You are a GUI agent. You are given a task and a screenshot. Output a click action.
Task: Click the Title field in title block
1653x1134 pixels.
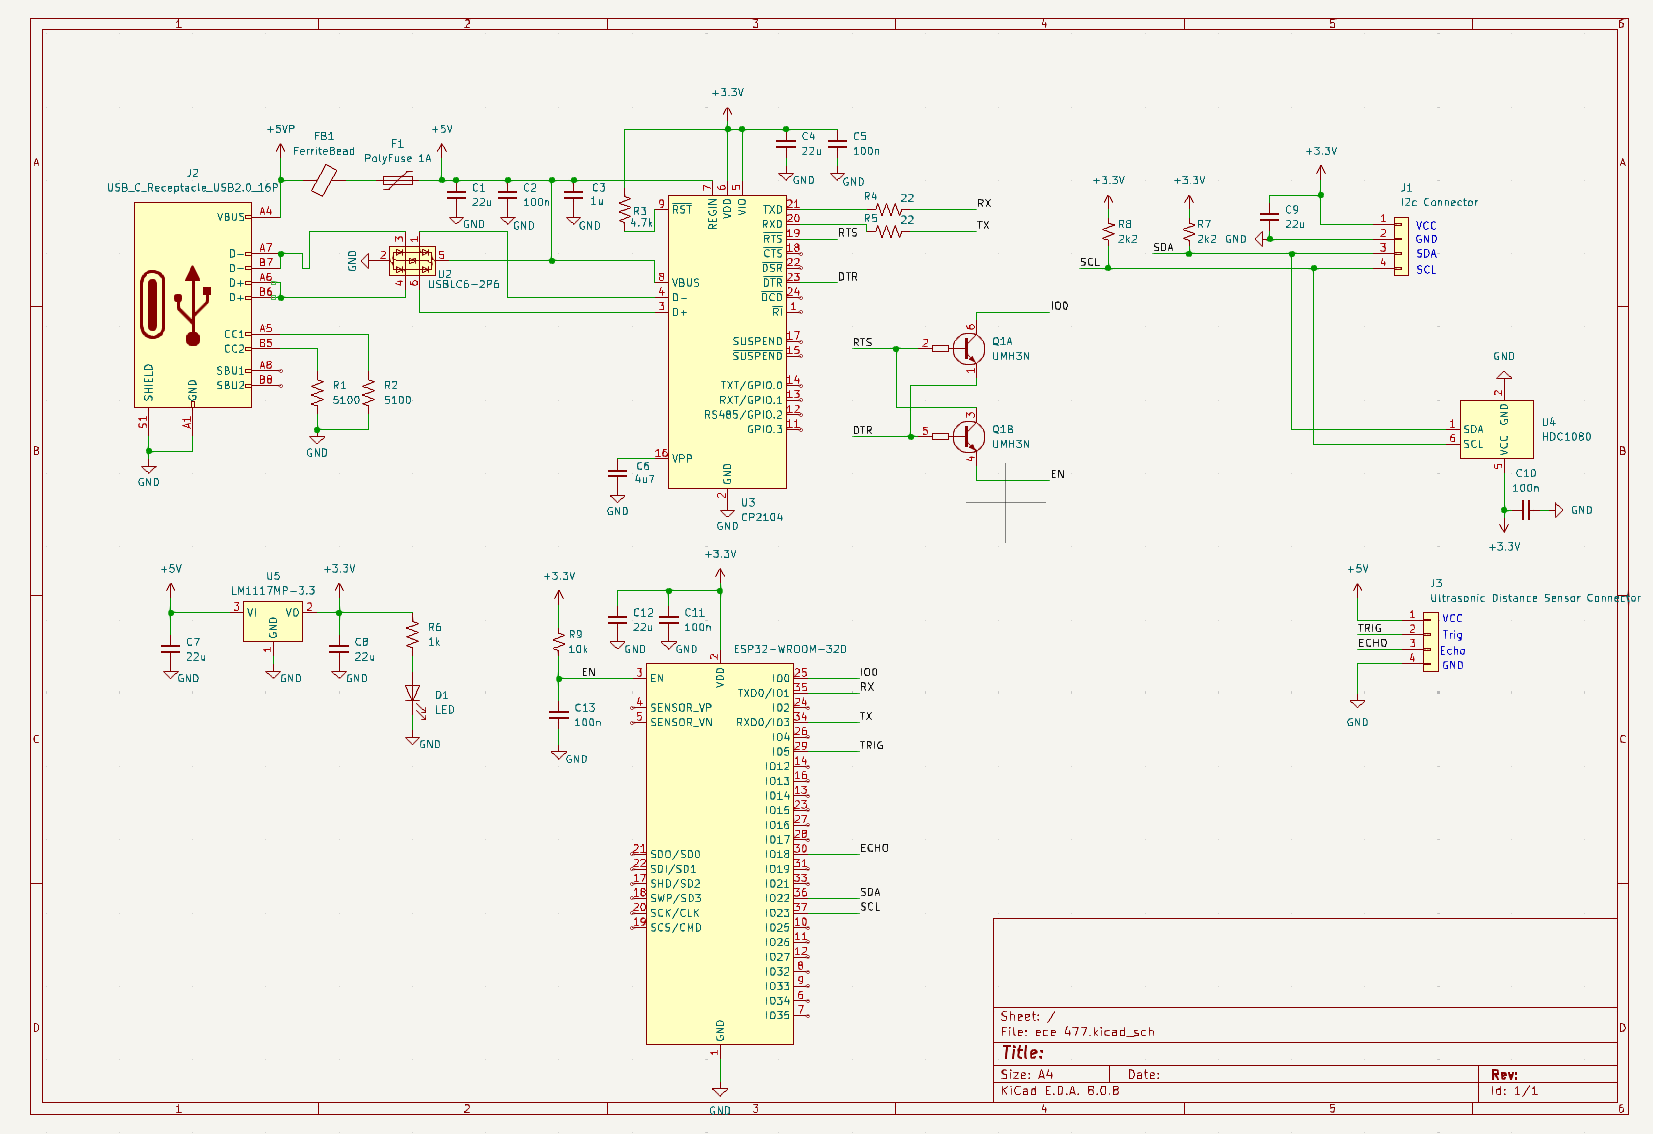coord(1023,1052)
